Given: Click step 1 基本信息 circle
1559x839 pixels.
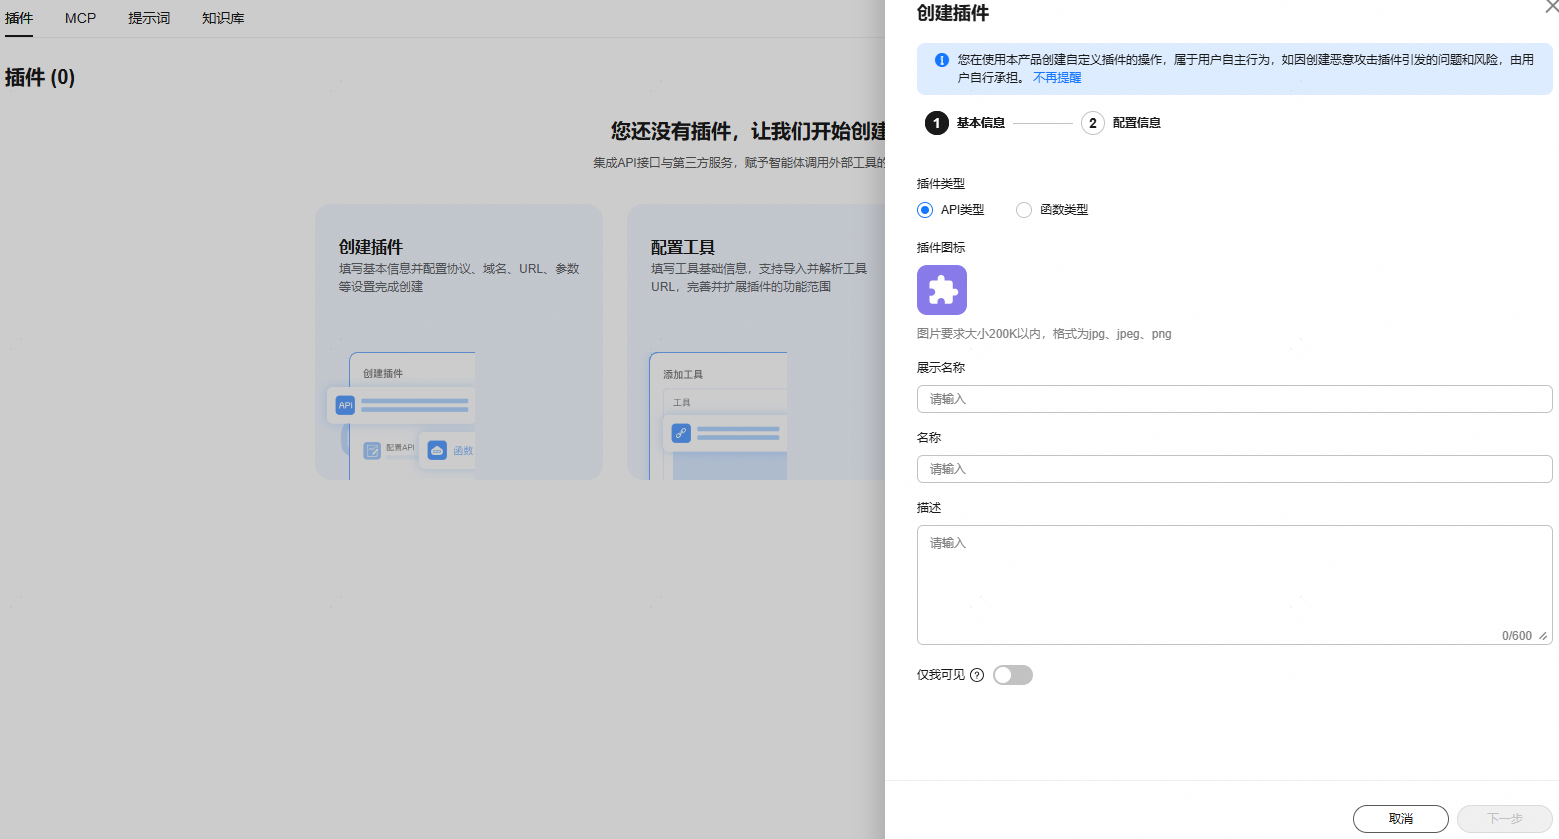Looking at the screenshot, I should [x=936, y=123].
